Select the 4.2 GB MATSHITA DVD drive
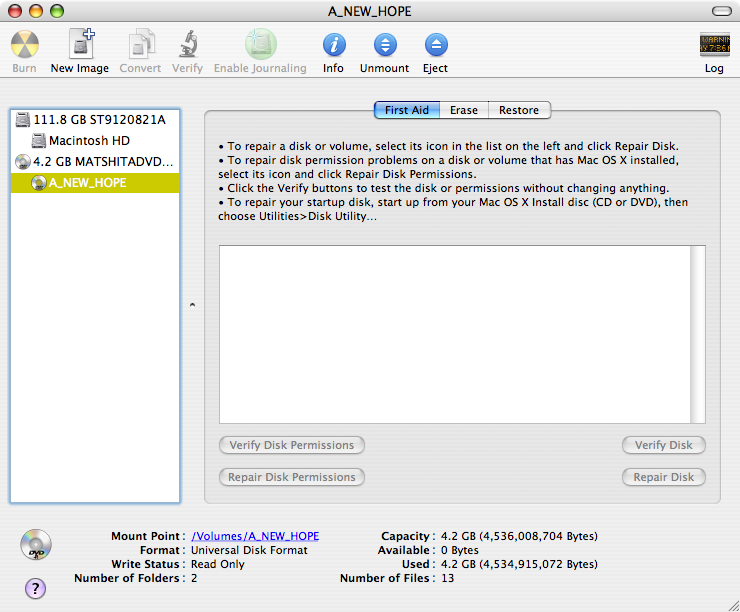 tap(103, 161)
